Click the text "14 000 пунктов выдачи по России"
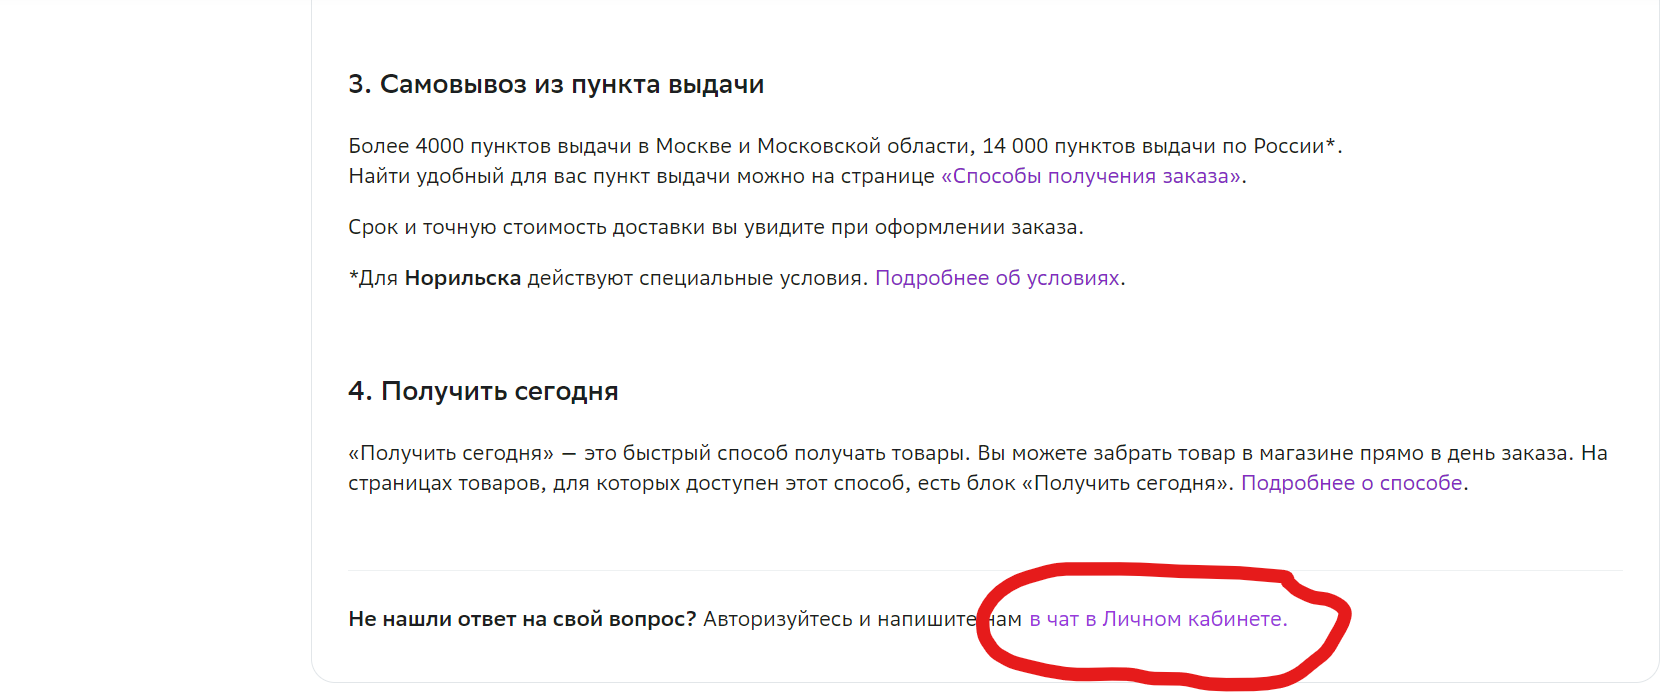This screenshot has height=692, width=1660. [1153, 147]
